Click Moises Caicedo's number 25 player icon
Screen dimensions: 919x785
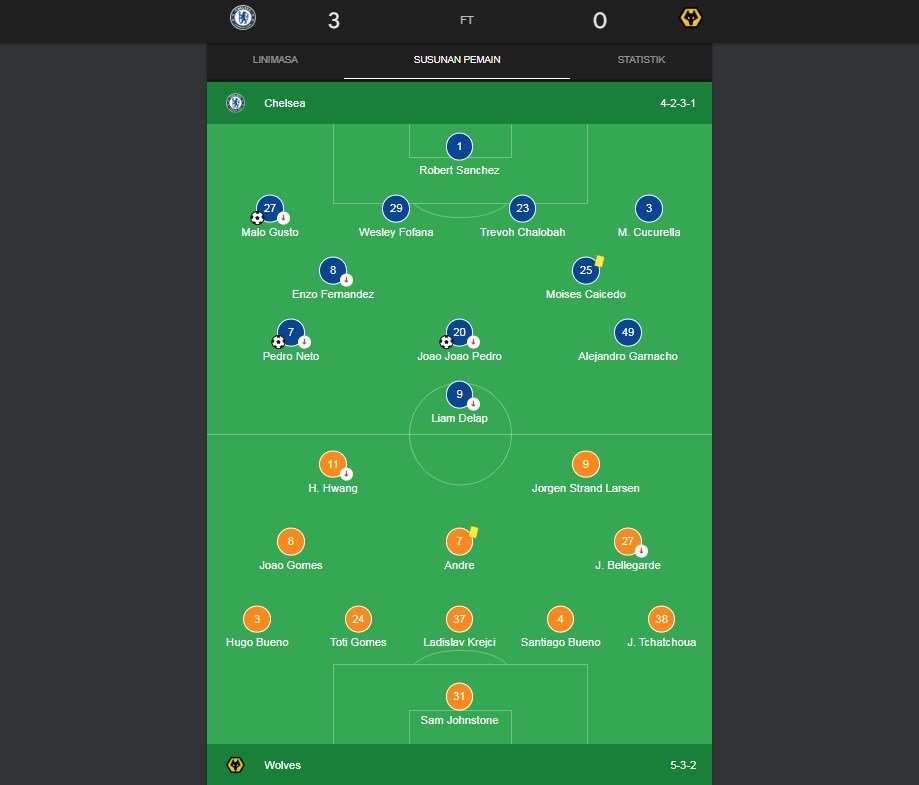click(586, 270)
